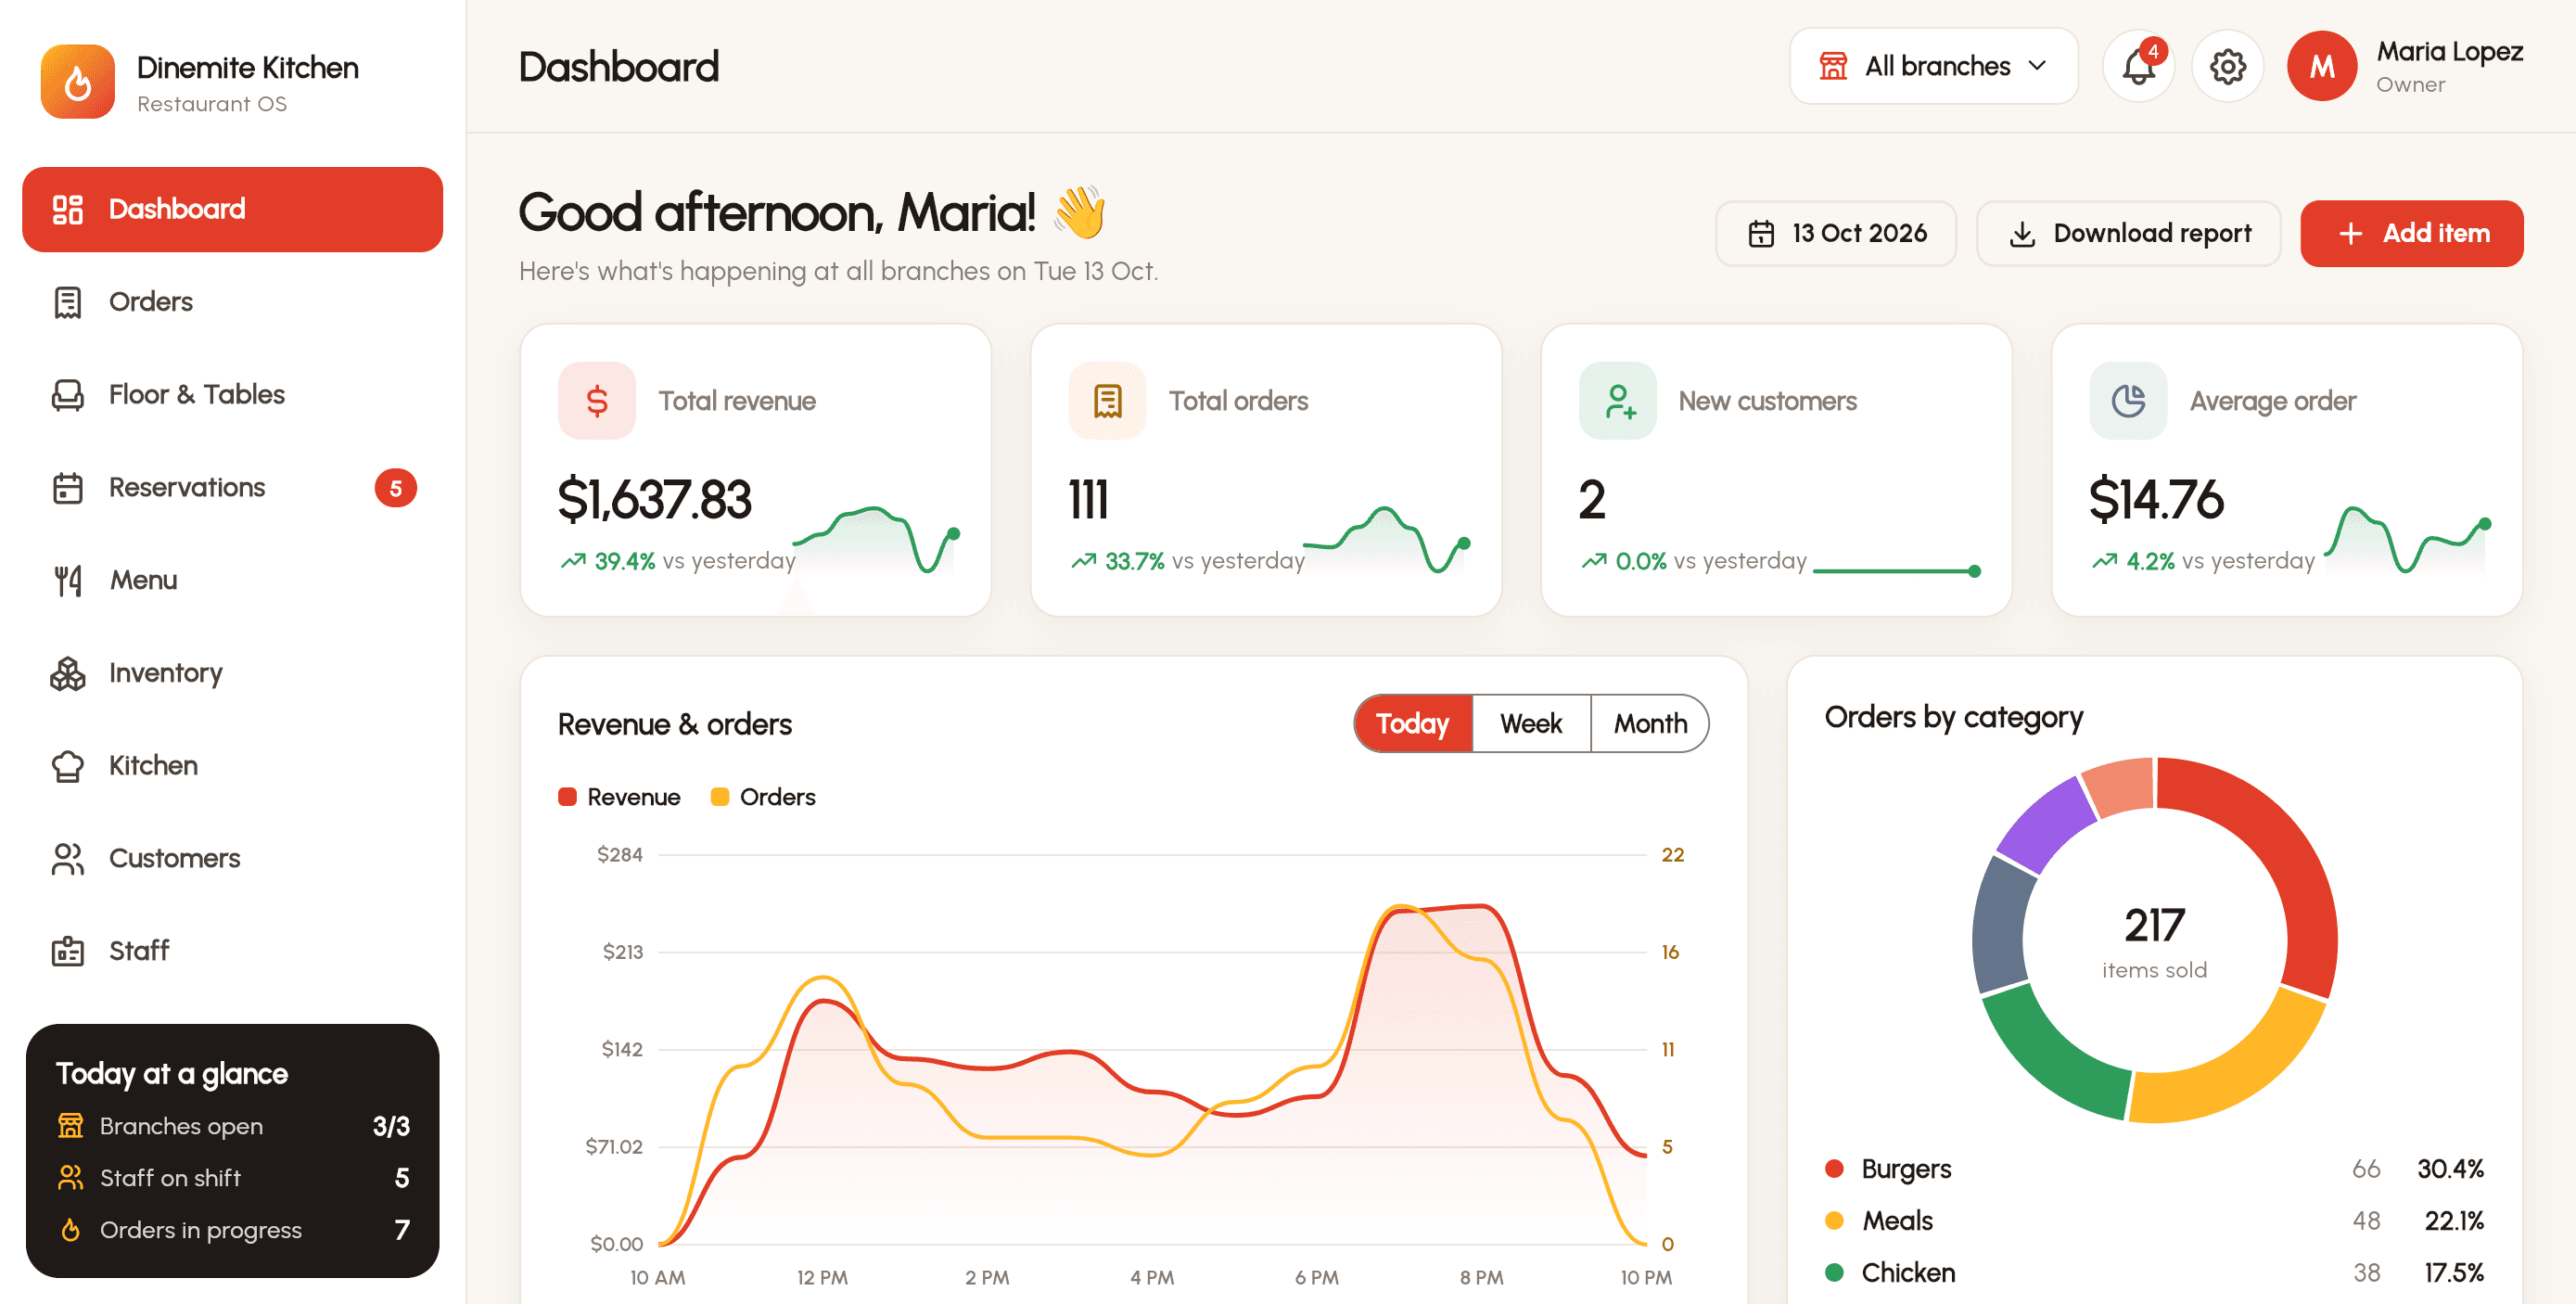
Task: Open the Inventory page
Action: (x=232, y=673)
